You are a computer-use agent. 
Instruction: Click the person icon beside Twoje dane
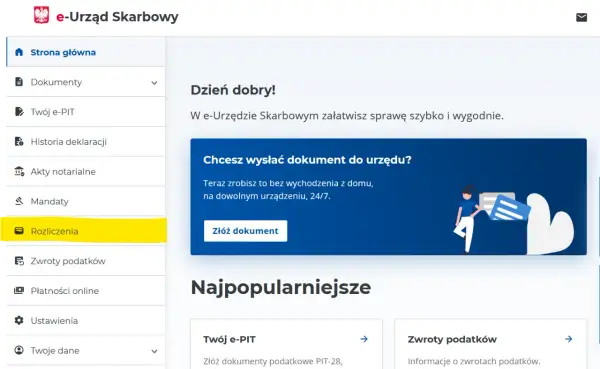[19, 350]
